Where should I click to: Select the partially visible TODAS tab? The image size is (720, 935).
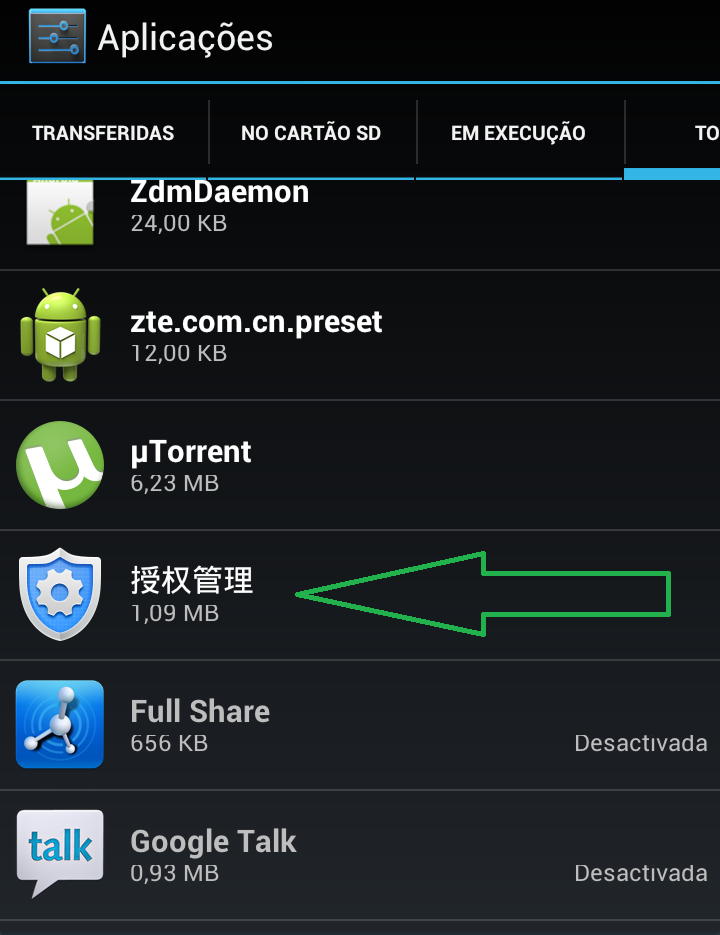pyautogui.click(x=673, y=132)
